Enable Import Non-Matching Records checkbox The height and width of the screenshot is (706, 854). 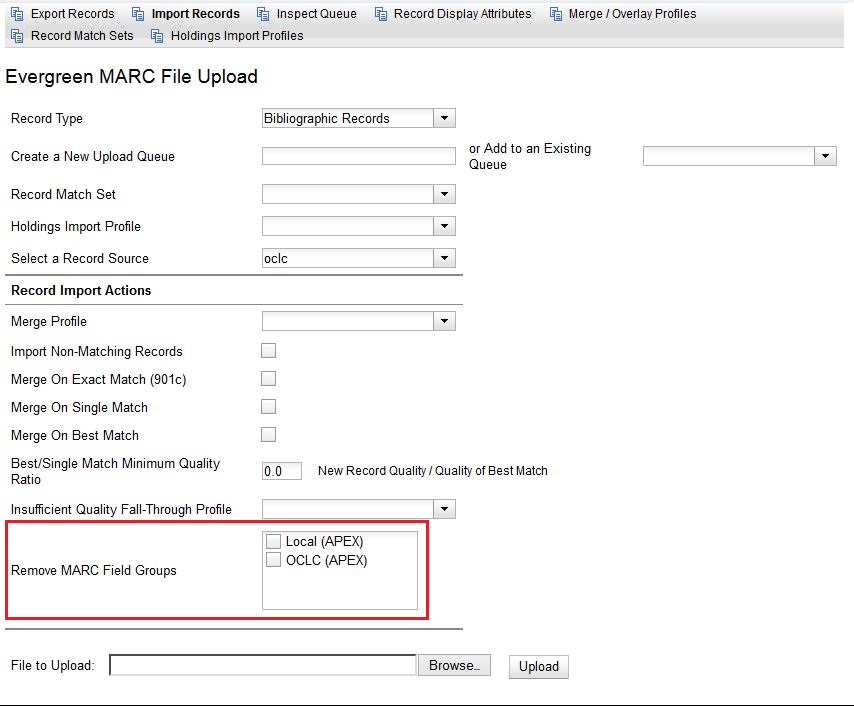tap(268, 351)
